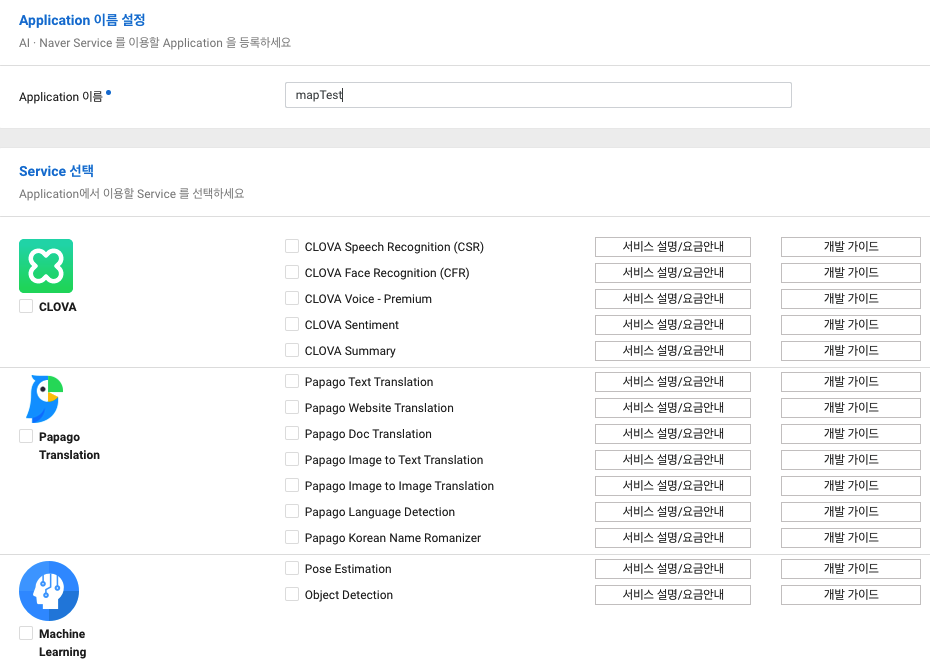Open 개발 가이드 for CLOVA Speech Recognition
Image resolution: width=930 pixels, height=664 pixels.
[851, 247]
